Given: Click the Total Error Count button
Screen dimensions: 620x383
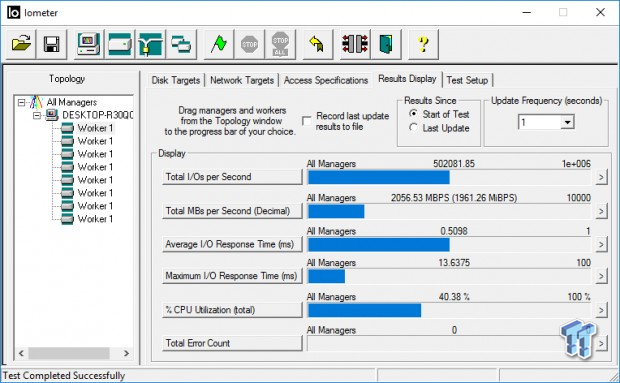Looking at the screenshot, I should (x=232, y=343).
